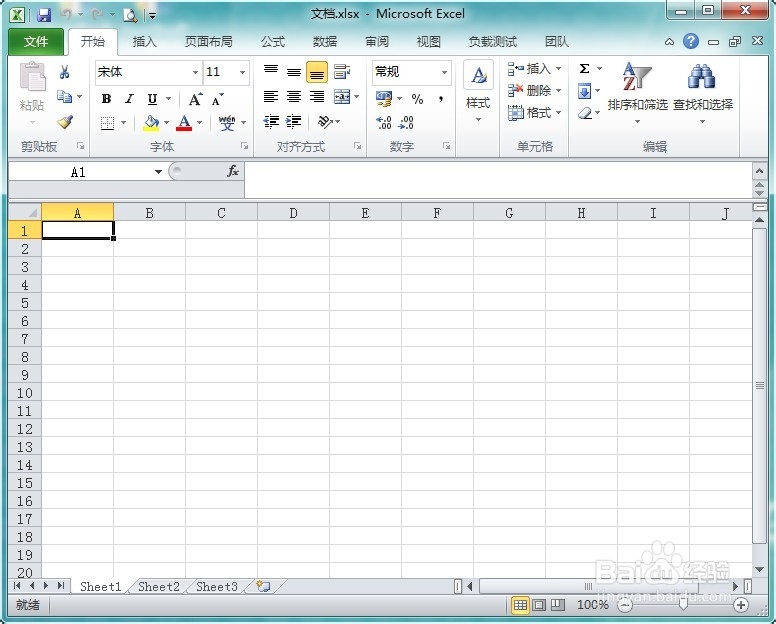Increase font size with the large A icon
This screenshot has width=776, height=624.
[195, 99]
